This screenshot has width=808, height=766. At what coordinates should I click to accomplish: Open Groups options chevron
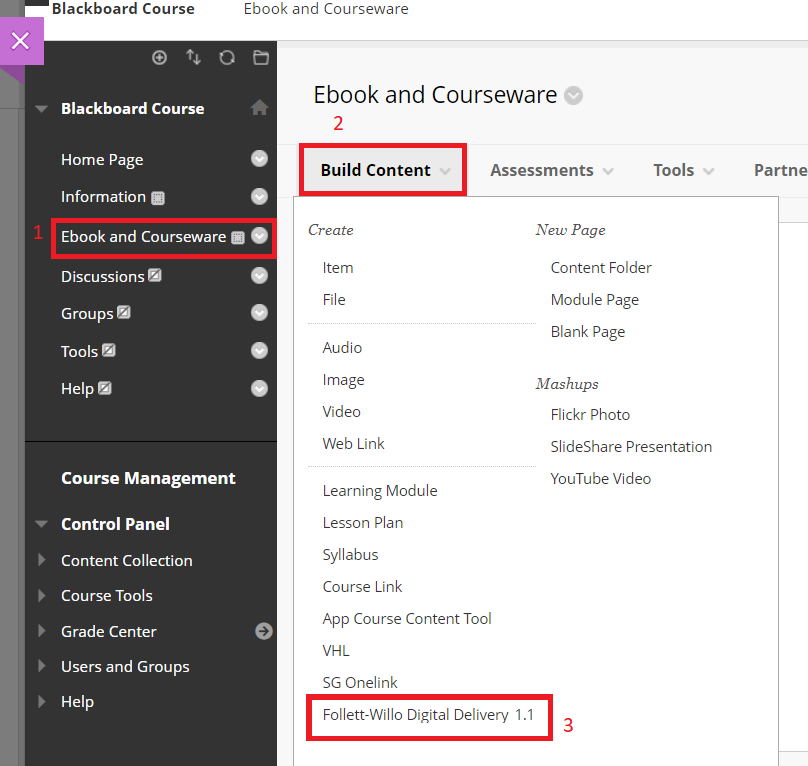click(x=259, y=313)
